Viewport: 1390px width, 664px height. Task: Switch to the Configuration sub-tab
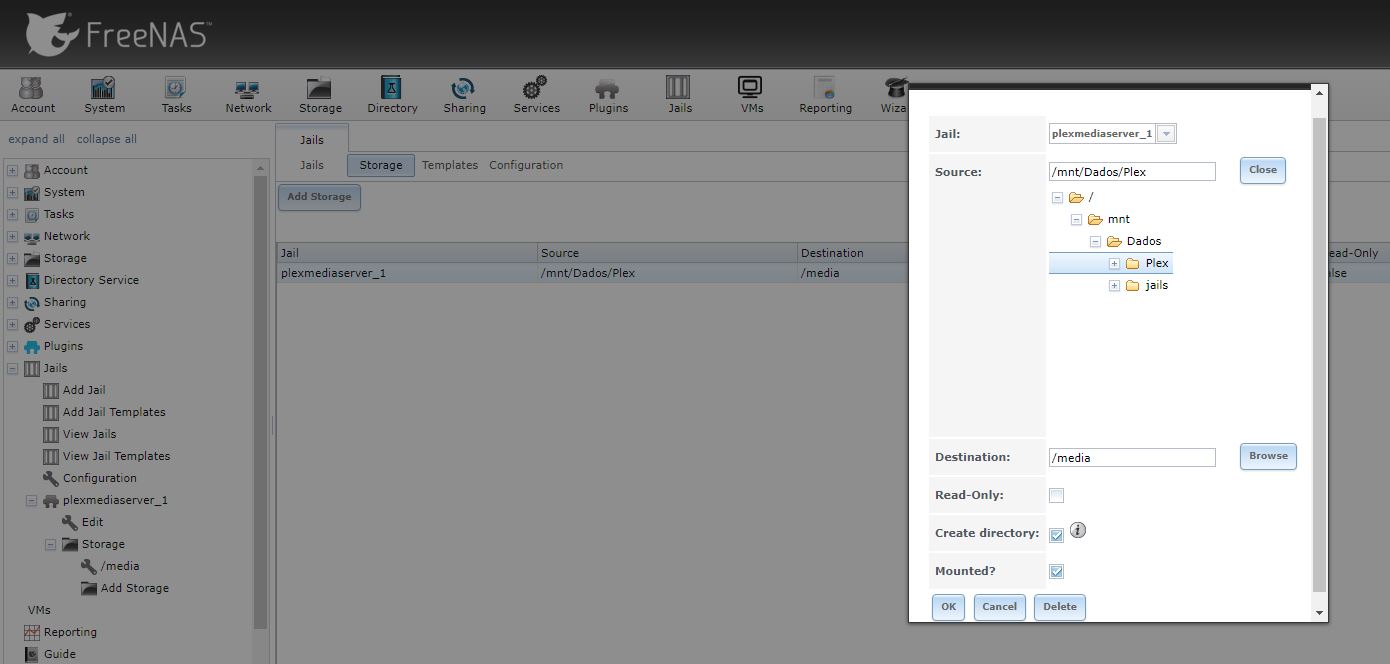(x=526, y=165)
